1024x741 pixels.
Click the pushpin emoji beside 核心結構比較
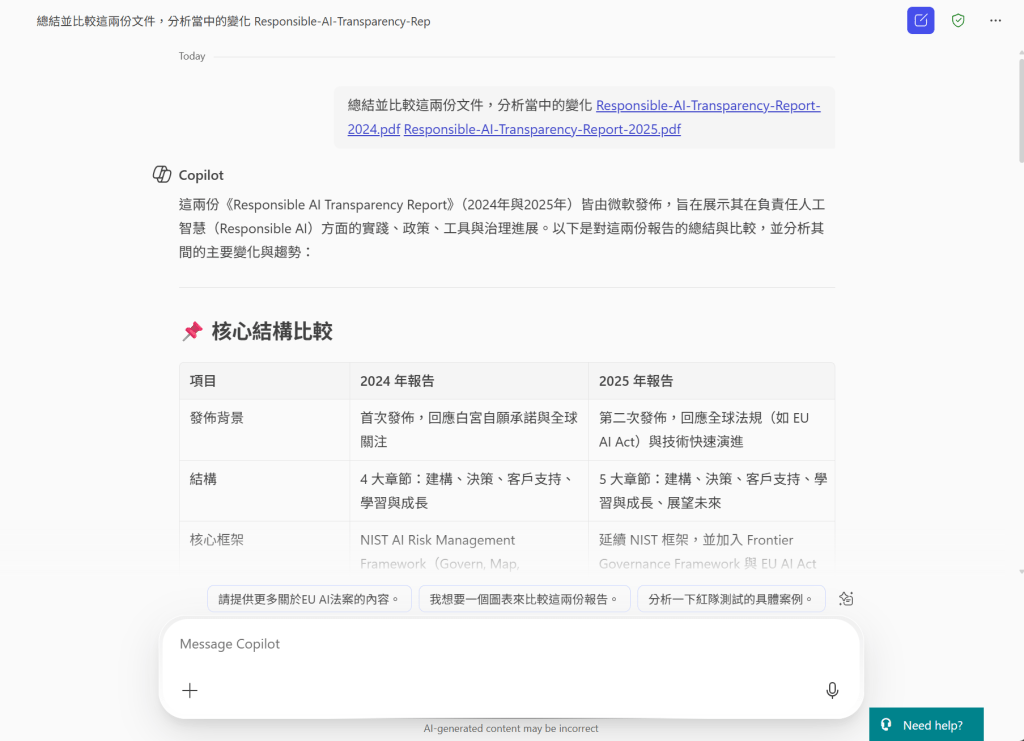click(192, 331)
